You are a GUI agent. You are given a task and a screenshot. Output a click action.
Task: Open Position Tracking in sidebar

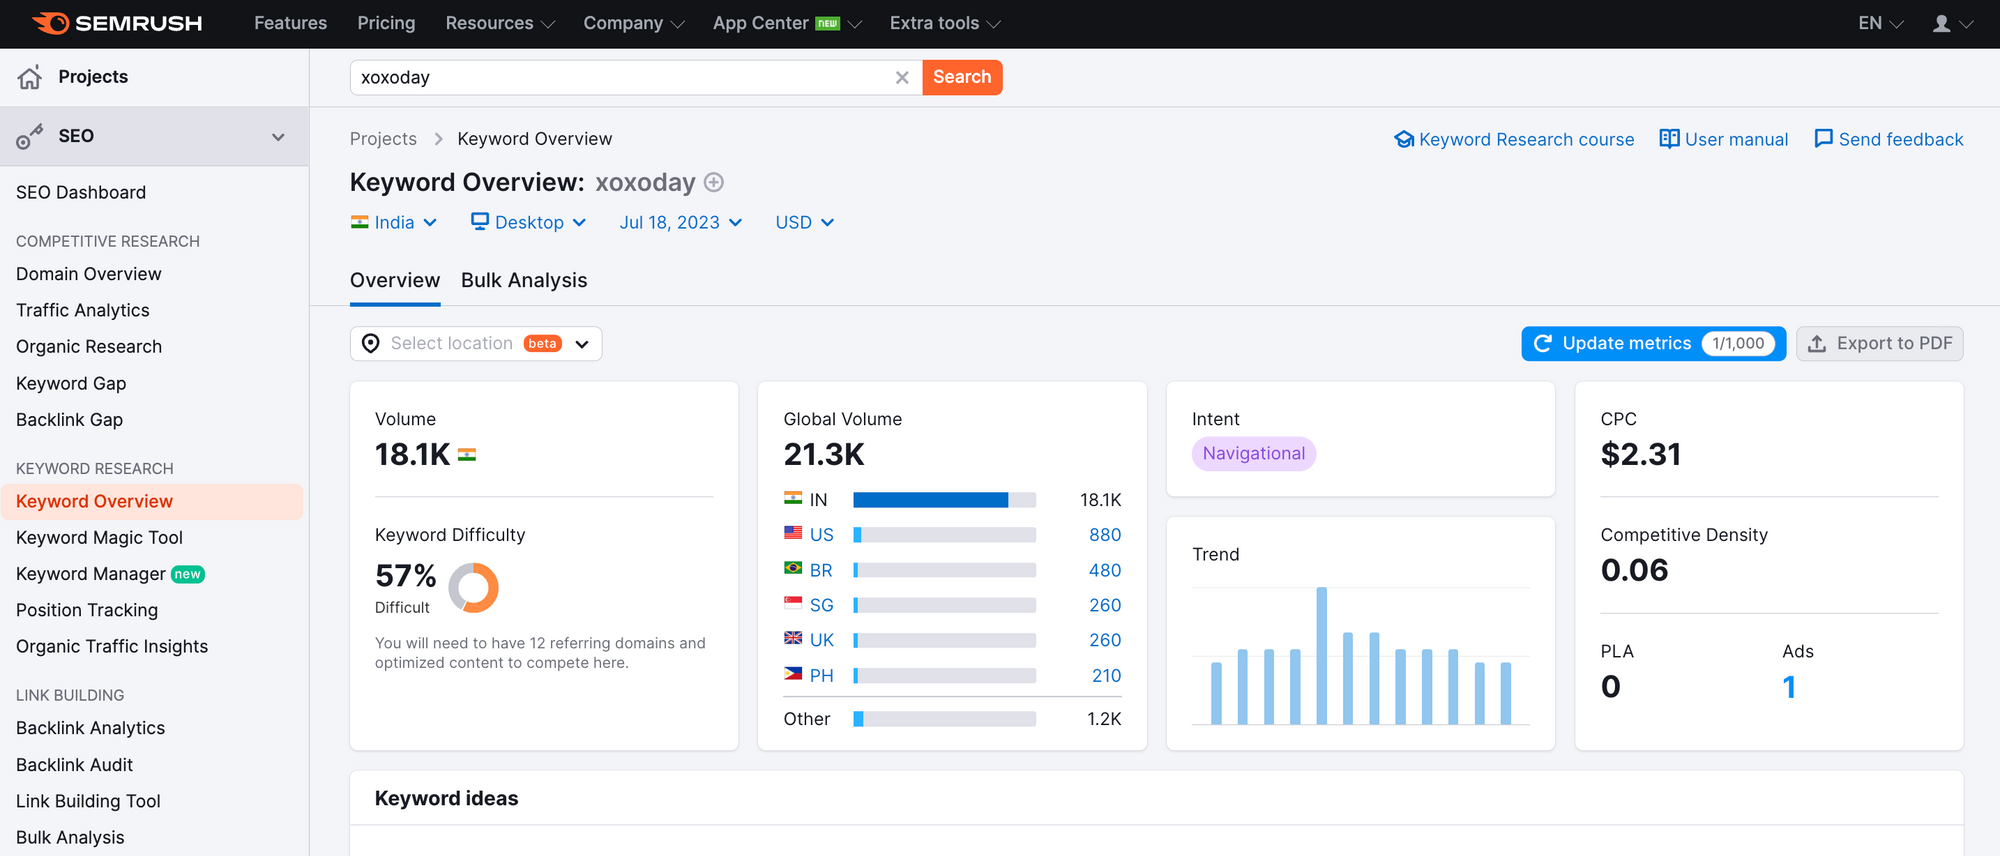point(87,610)
